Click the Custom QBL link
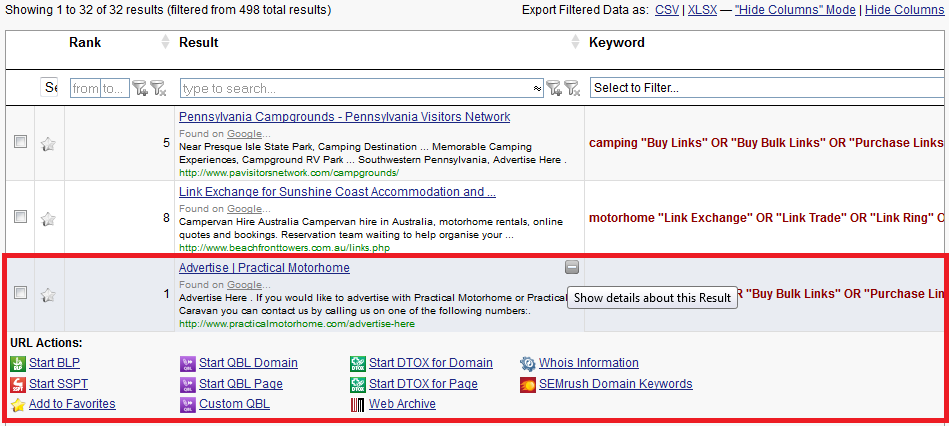 pos(234,404)
